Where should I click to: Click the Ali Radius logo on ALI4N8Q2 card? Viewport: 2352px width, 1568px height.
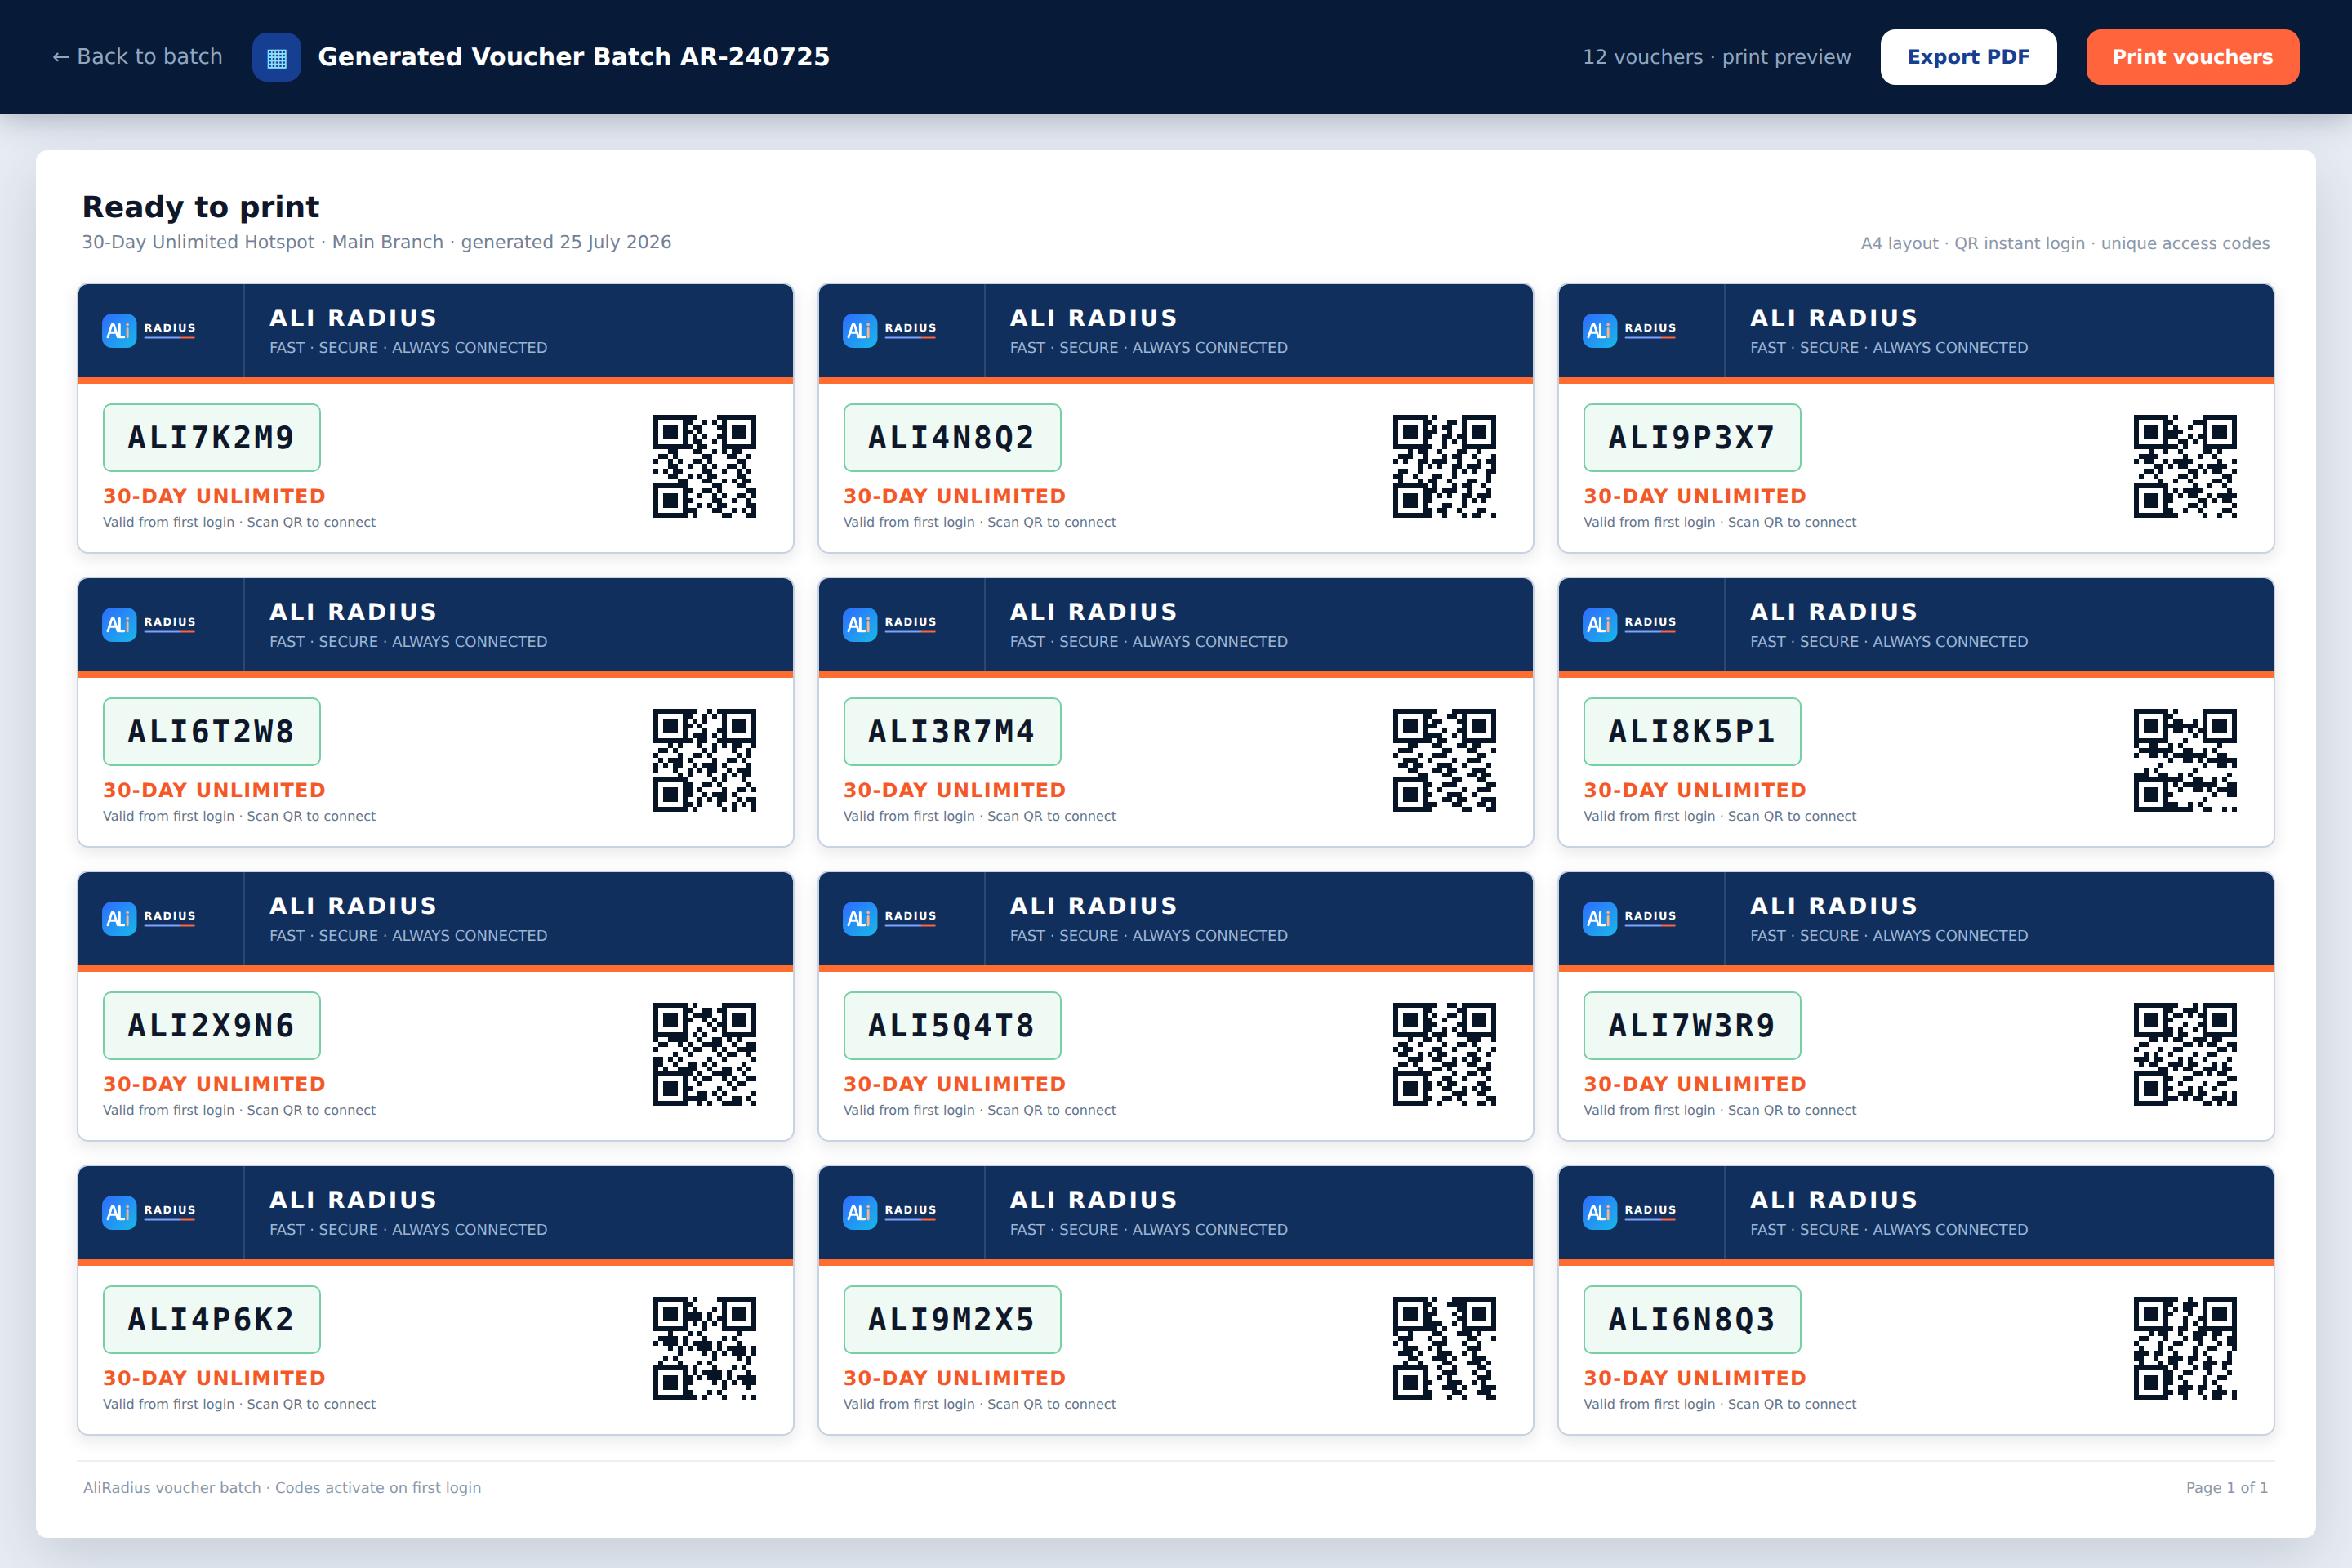point(890,330)
